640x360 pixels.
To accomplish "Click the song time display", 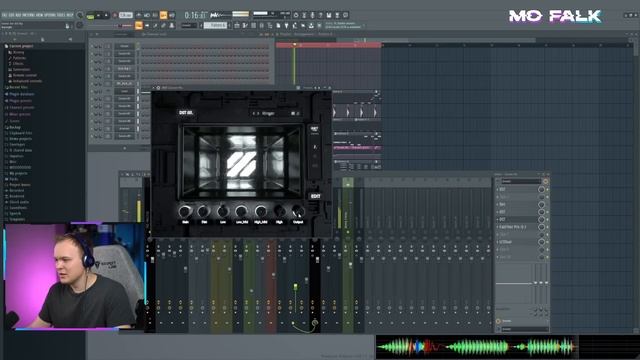I will [x=196, y=16].
